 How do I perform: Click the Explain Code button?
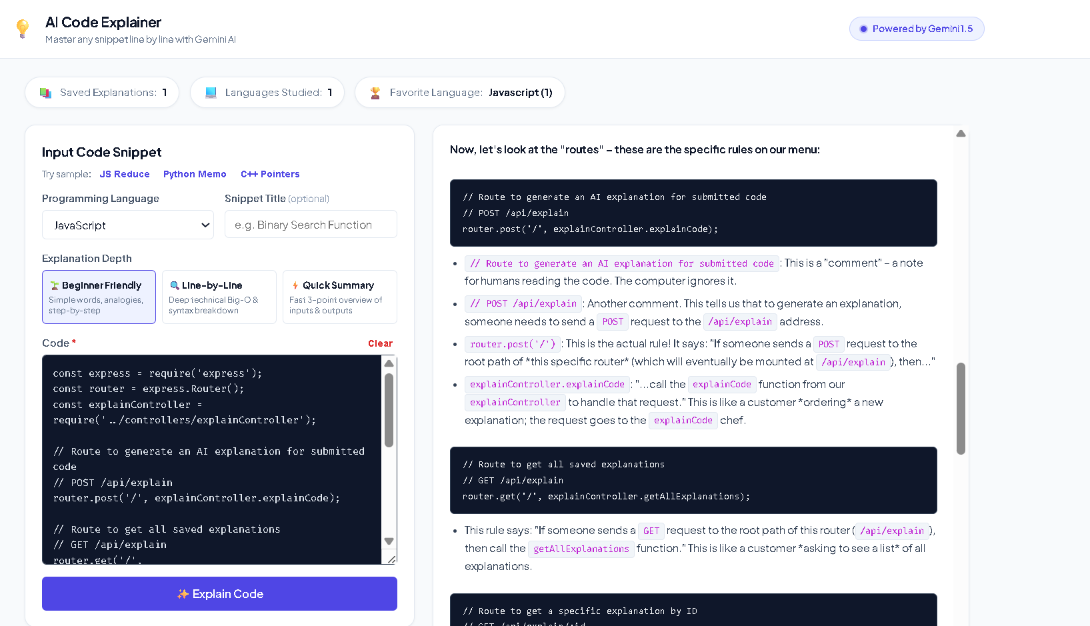coord(219,594)
